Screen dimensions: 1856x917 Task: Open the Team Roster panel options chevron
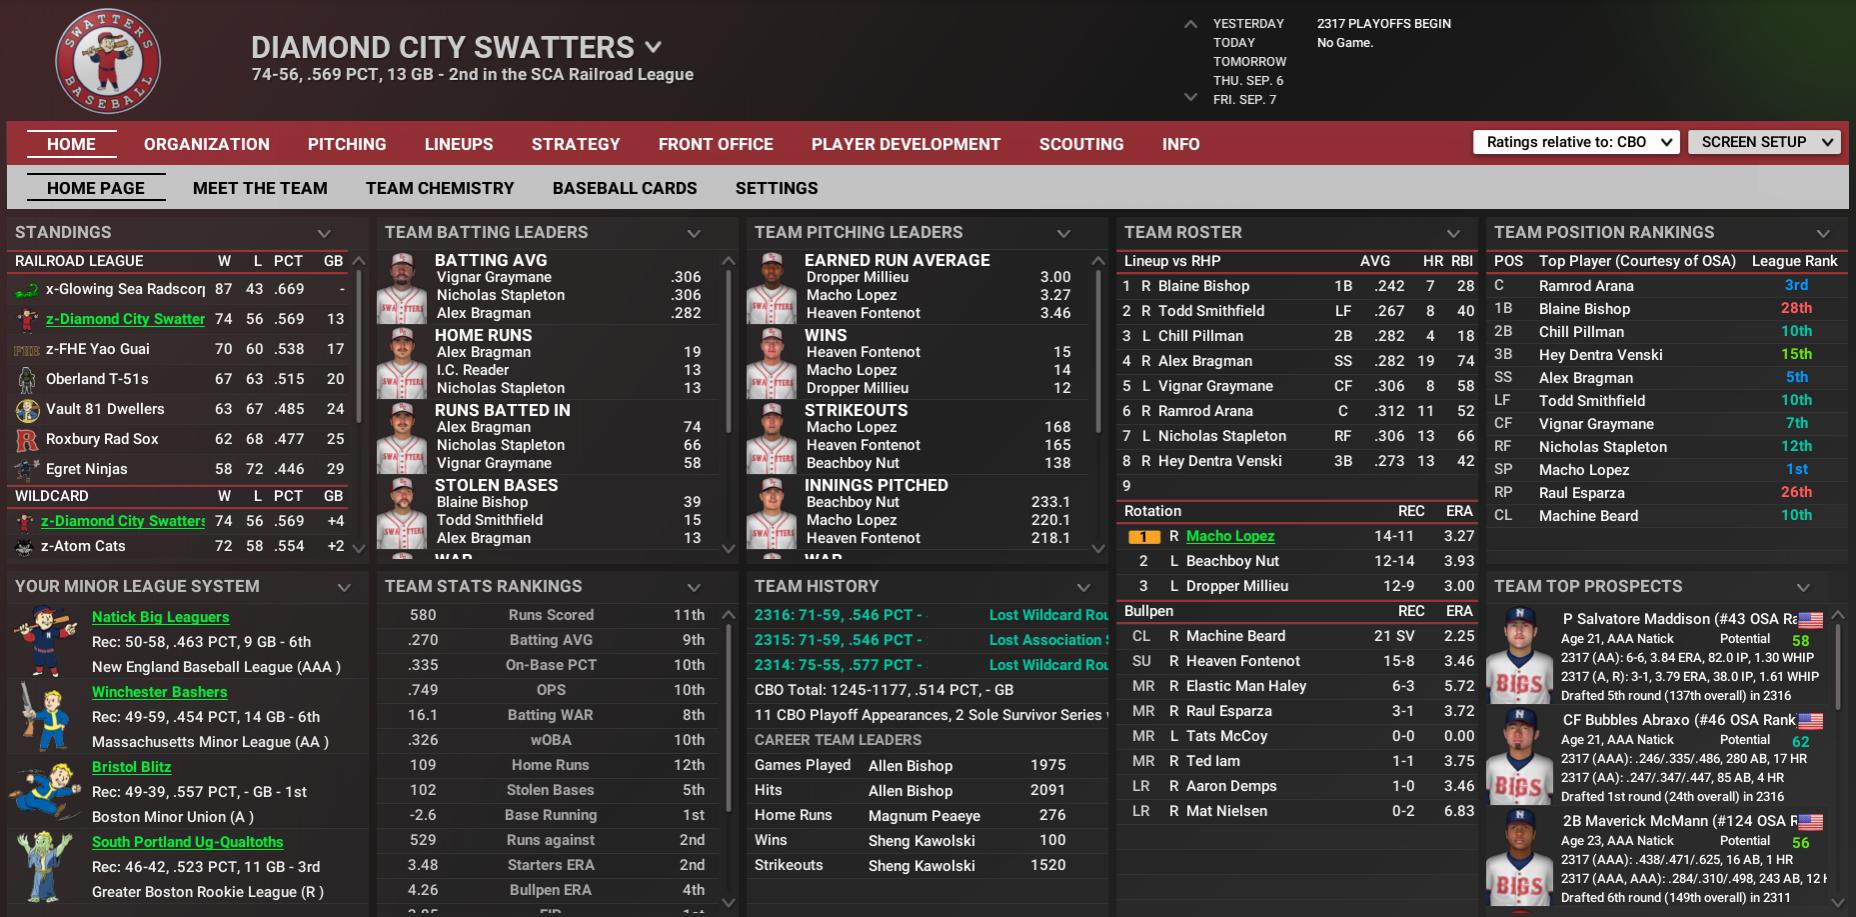coord(1453,233)
